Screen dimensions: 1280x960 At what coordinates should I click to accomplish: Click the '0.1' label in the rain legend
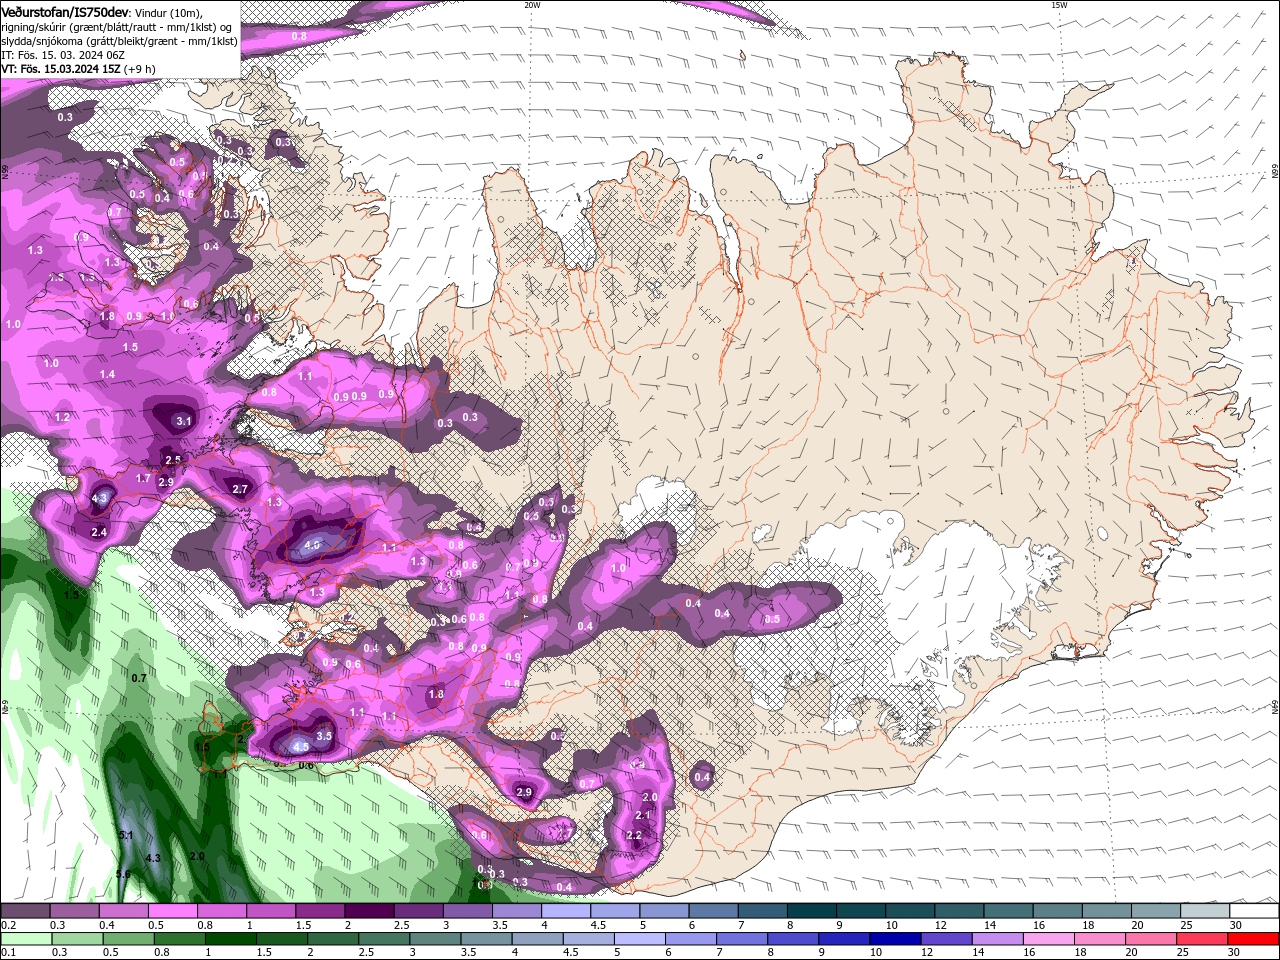(9, 953)
